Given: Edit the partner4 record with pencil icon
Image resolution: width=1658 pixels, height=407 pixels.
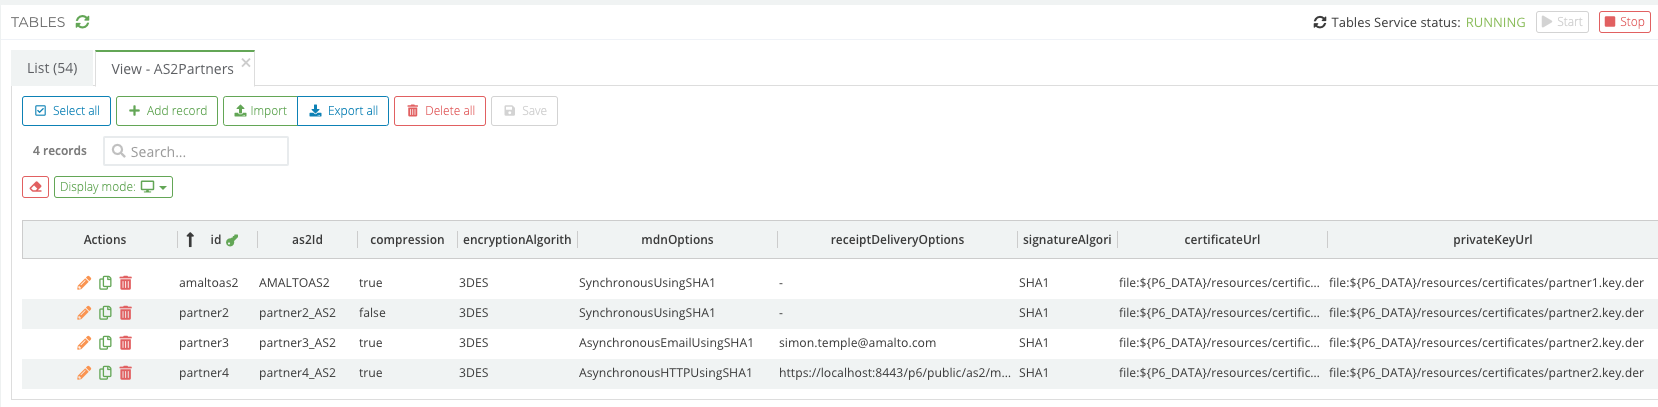Looking at the screenshot, I should [x=84, y=373].
